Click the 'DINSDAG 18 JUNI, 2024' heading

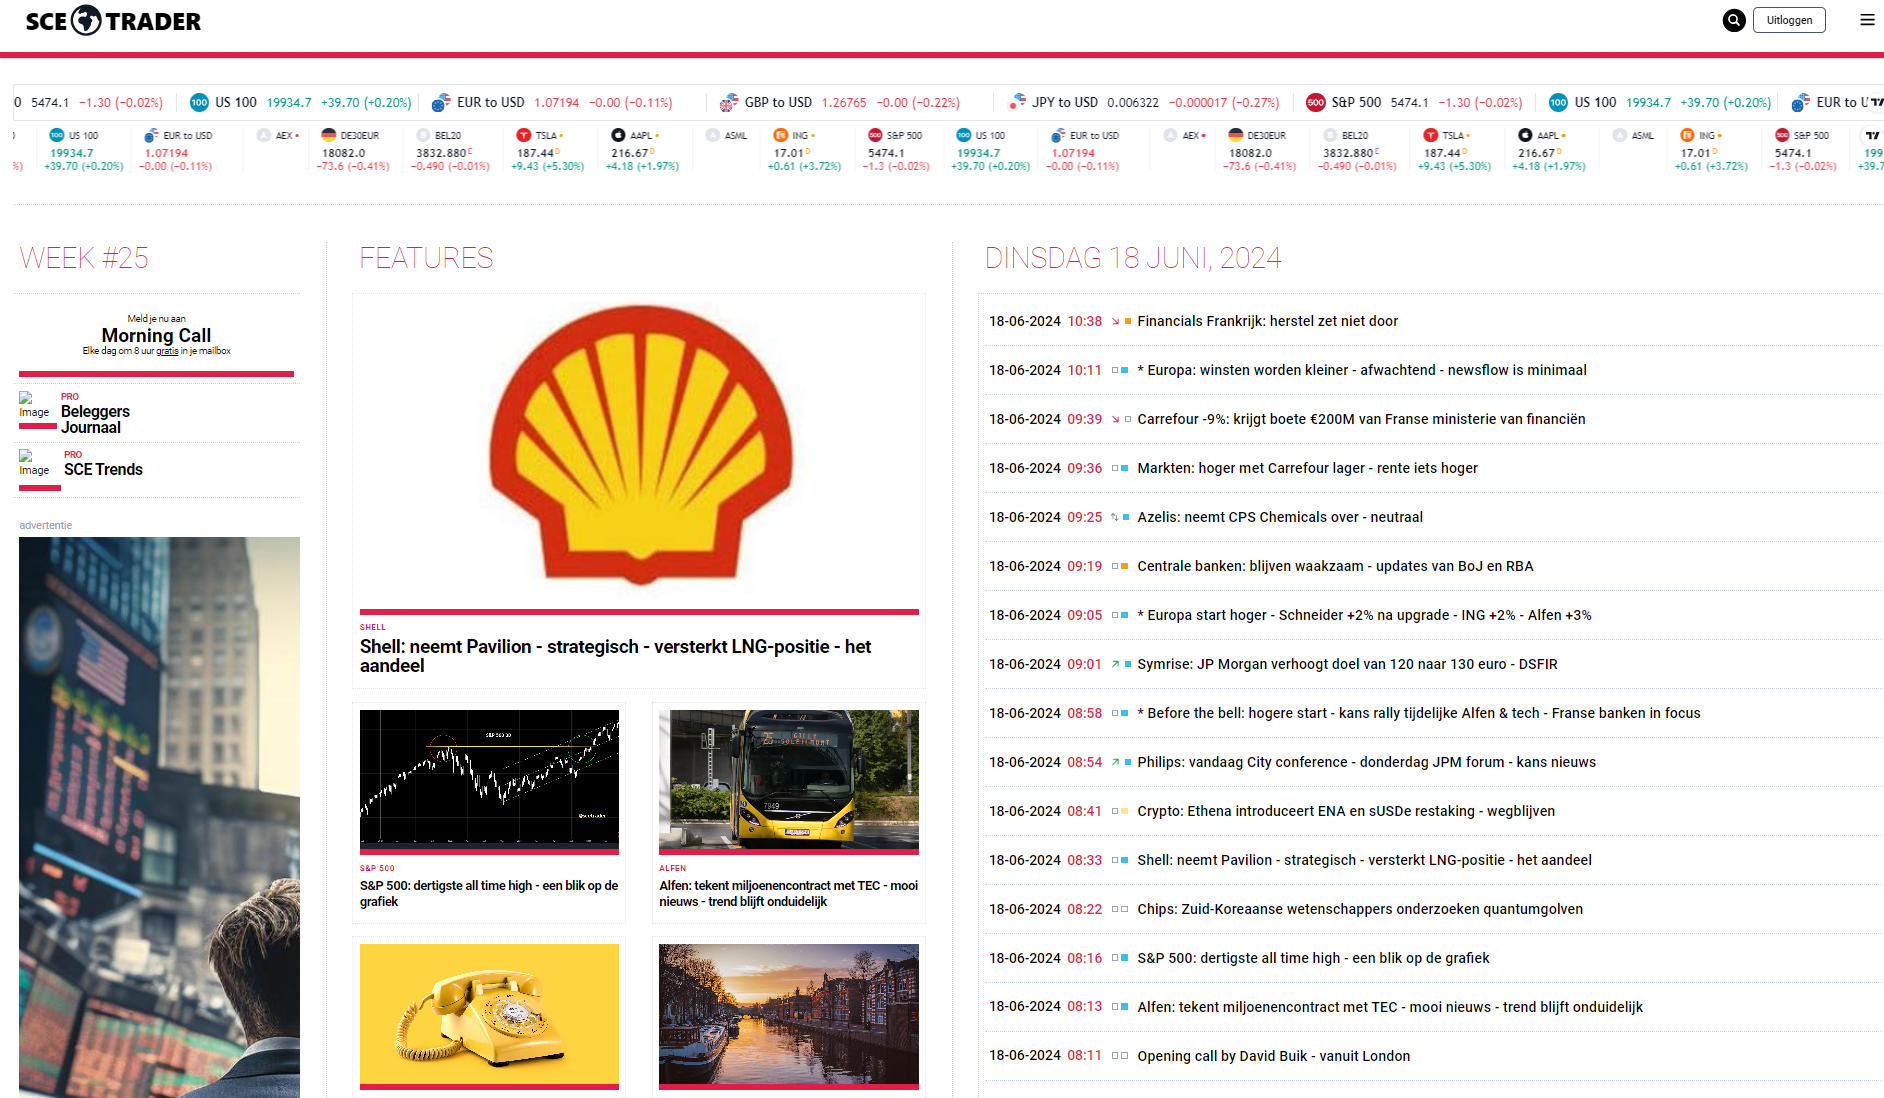(x=1133, y=258)
